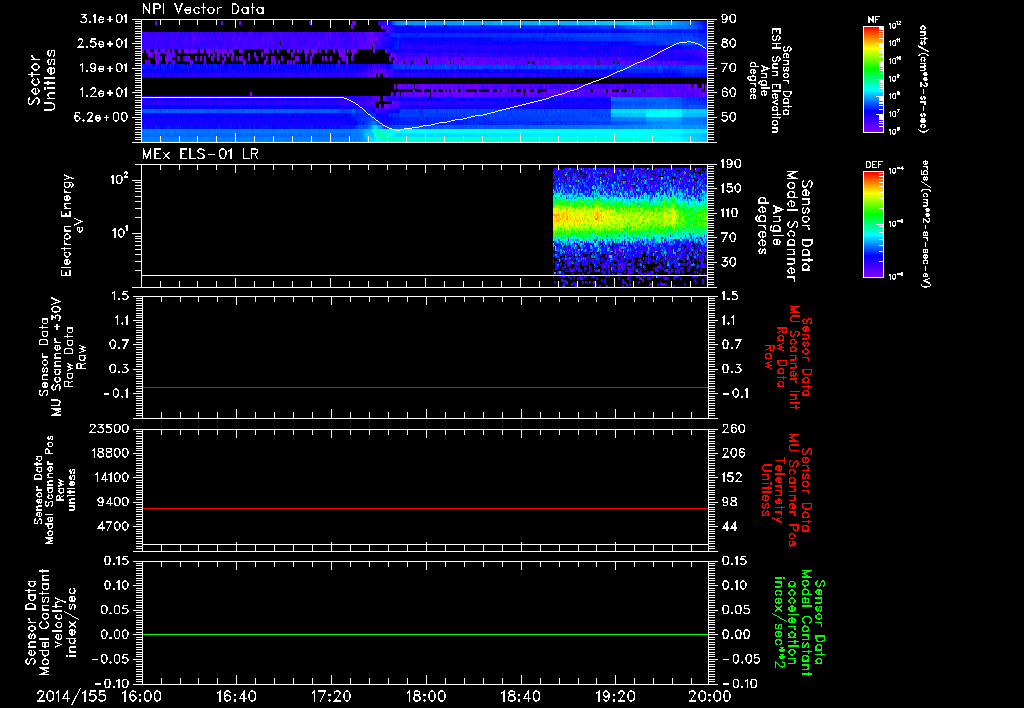Click the 23500 scanner position tick label
Screen dimensions: 1024x708
click(x=109, y=428)
